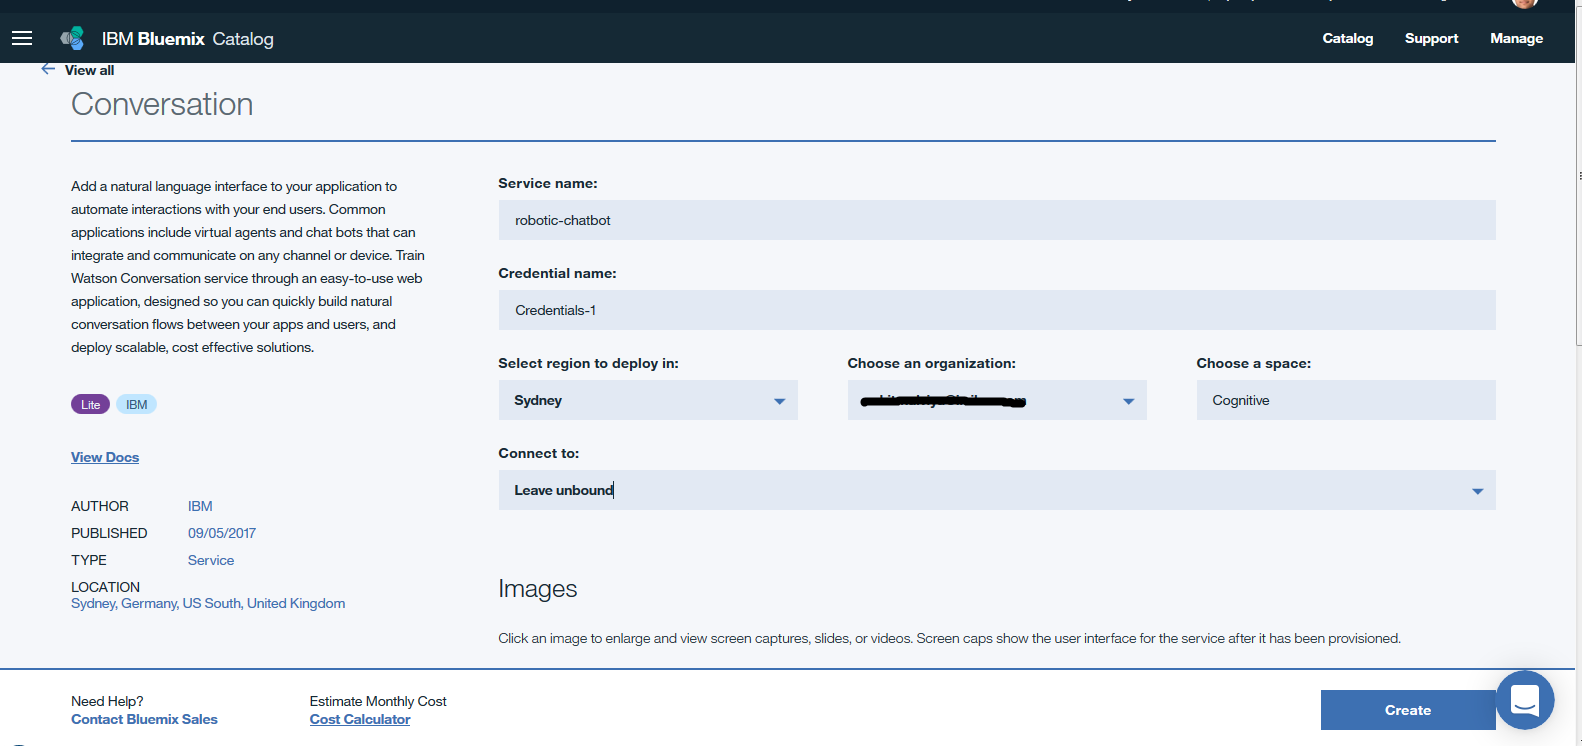This screenshot has height=746, width=1582.
Task: Edit the Service name field
Action: pos(997,220)
